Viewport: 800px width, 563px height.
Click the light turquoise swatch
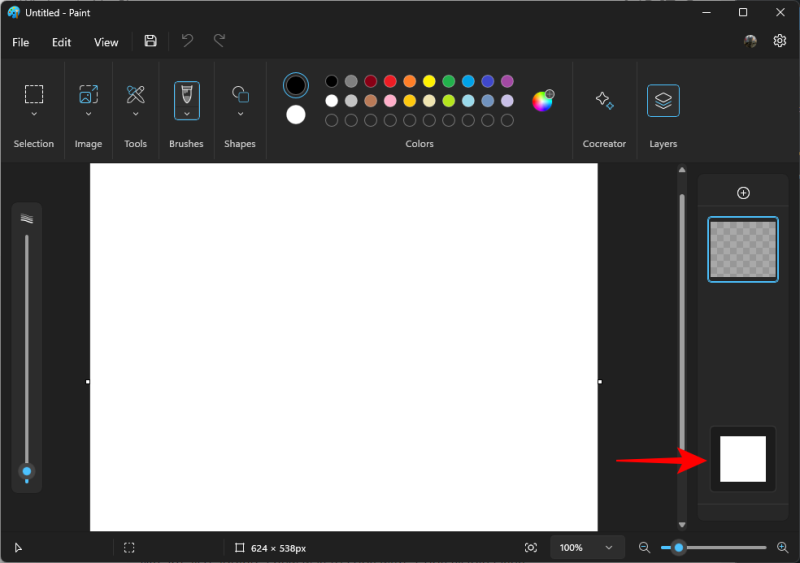coord(468,101)
